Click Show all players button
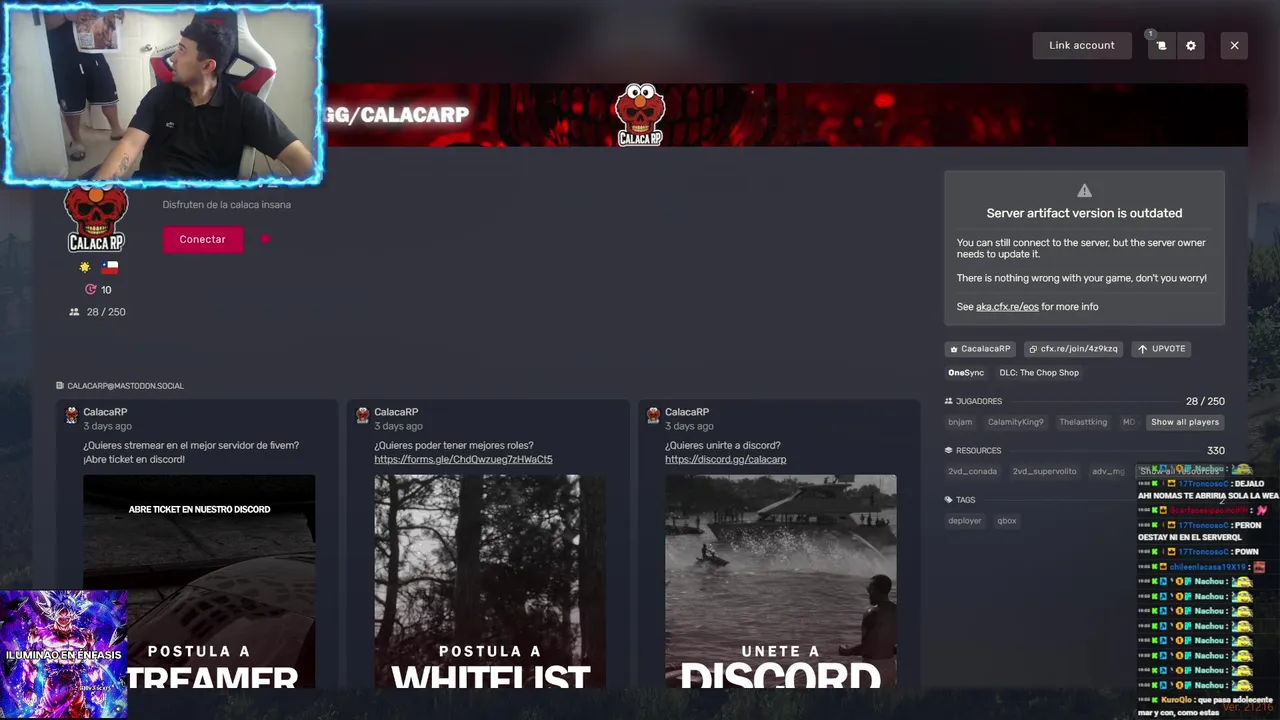The image size is (1280, 720). 1185,422
